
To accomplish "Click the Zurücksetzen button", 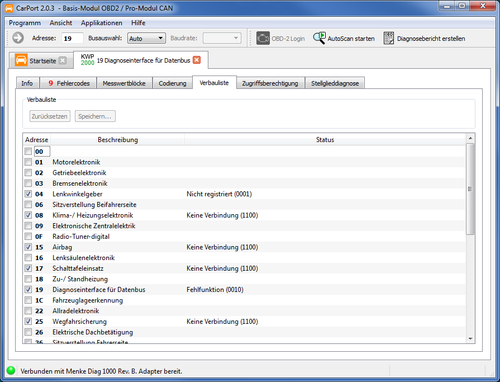I will pyautogui.click(x=50, y=116).
